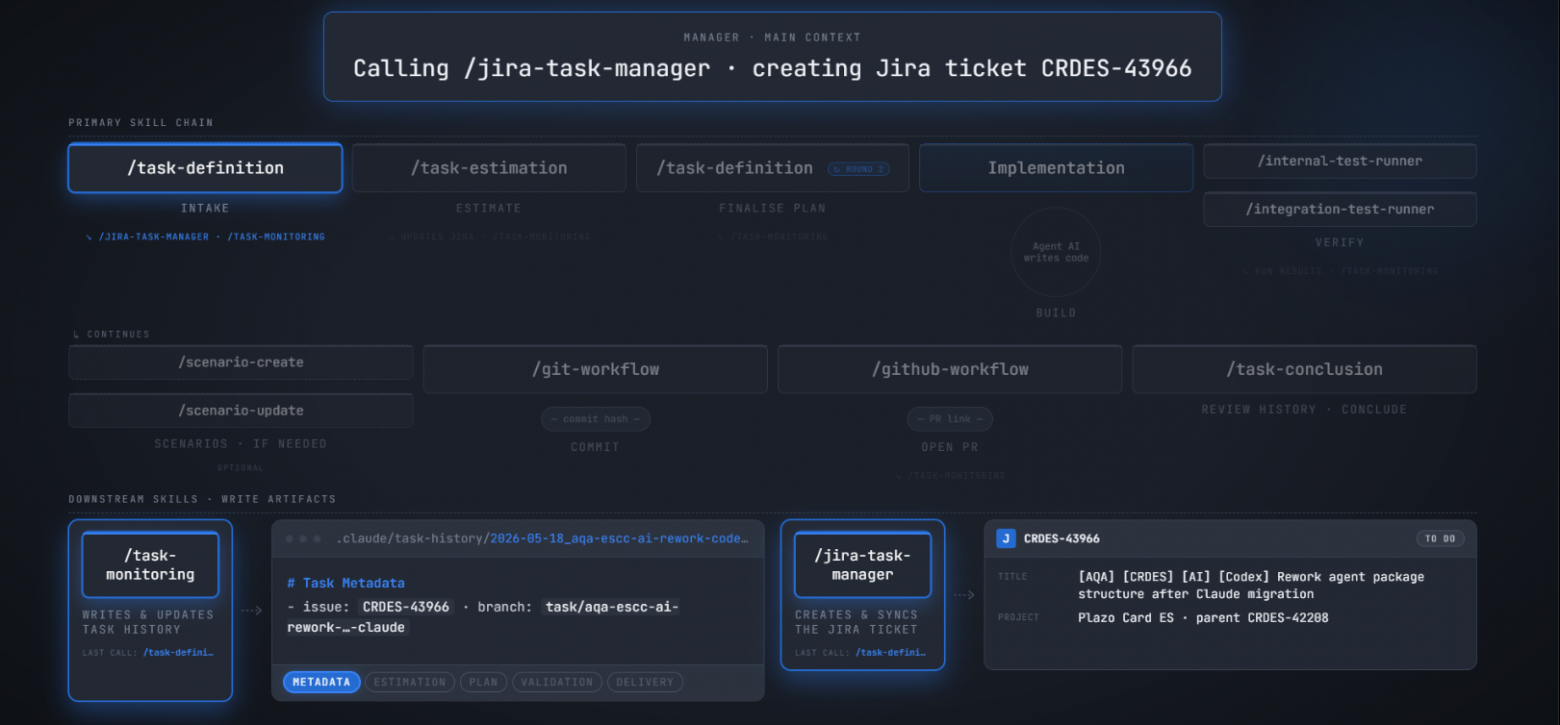This screenshot has height=725, width=1560.
Task: Click the commit hash pill
Action: tap(595, 419)
